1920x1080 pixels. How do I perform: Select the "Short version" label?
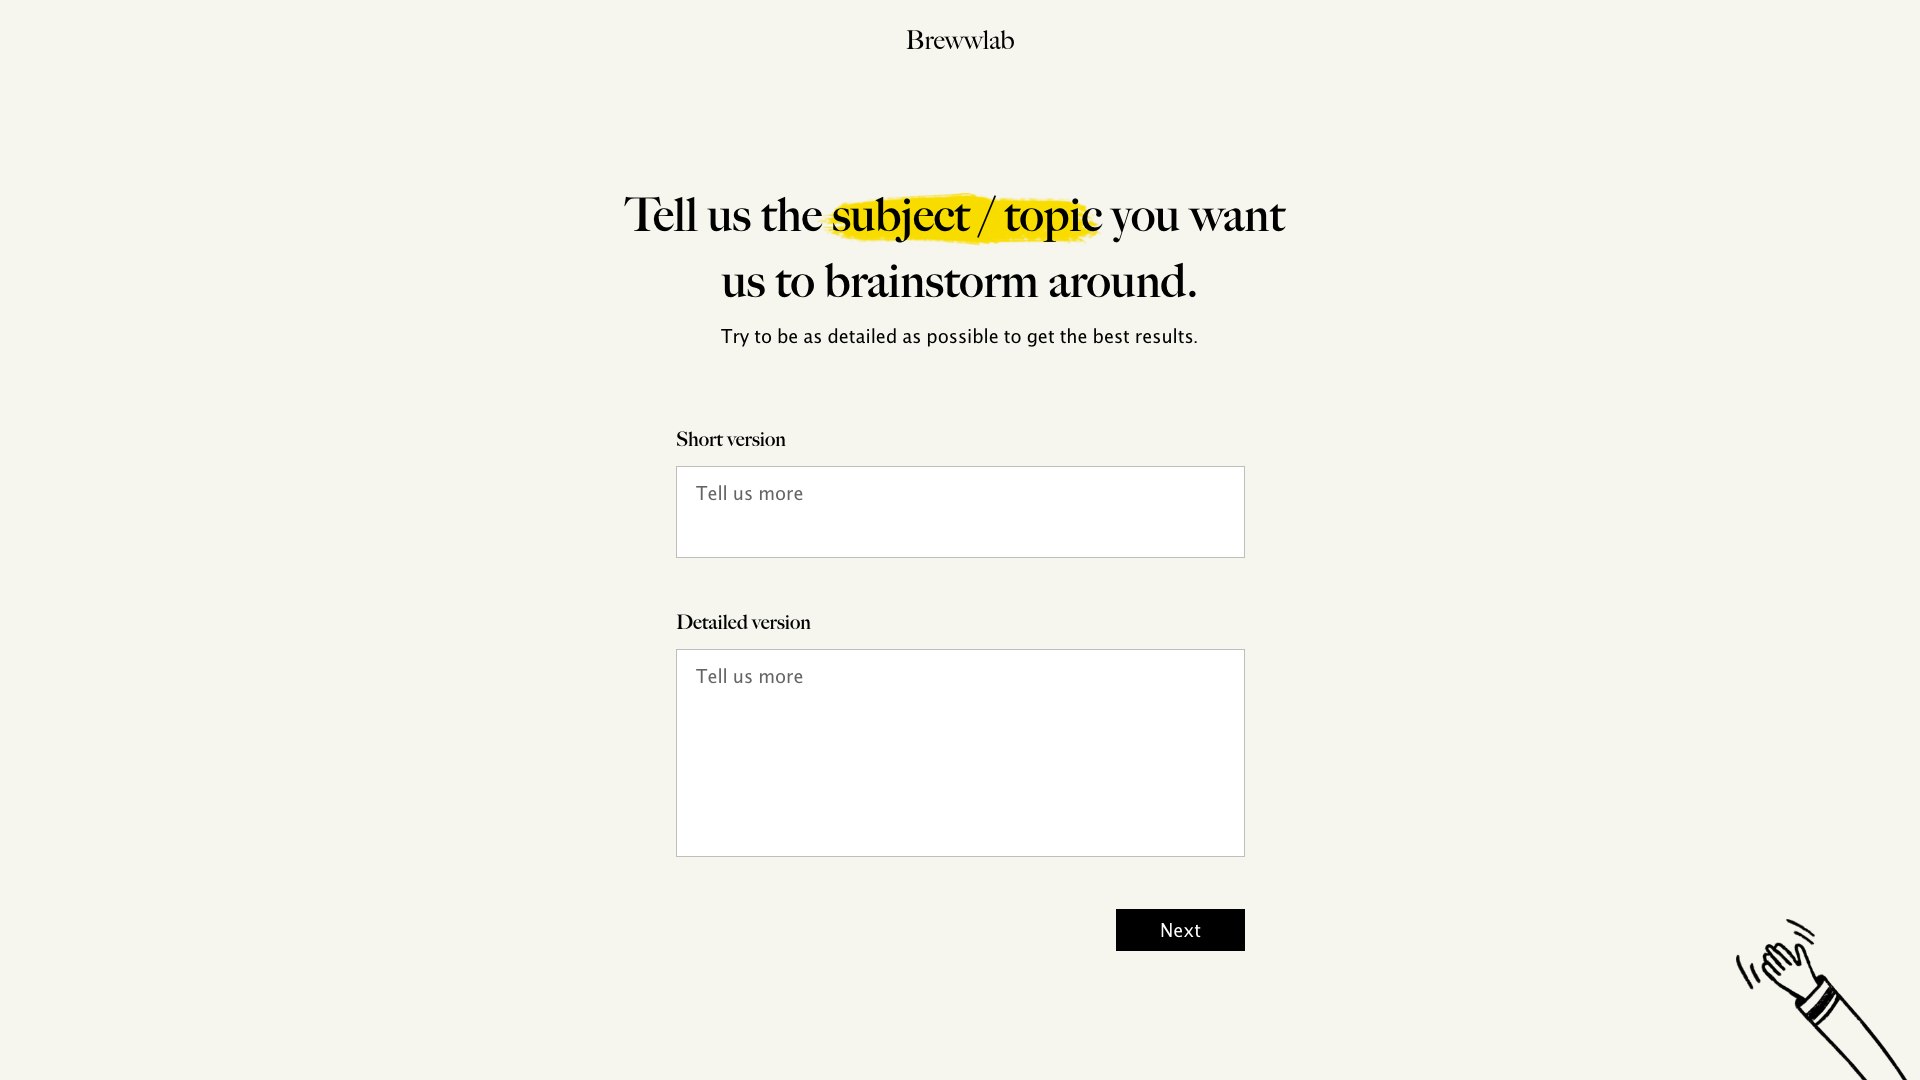[x=730, y=439]
